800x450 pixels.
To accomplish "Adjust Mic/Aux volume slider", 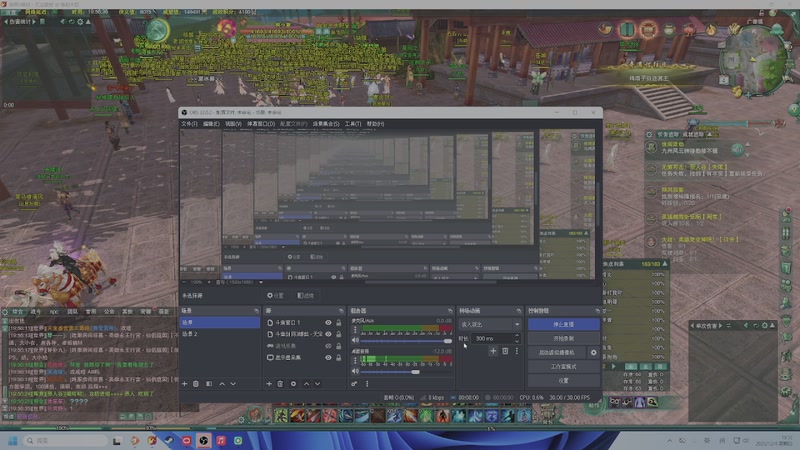I will [x=406, y=341].
